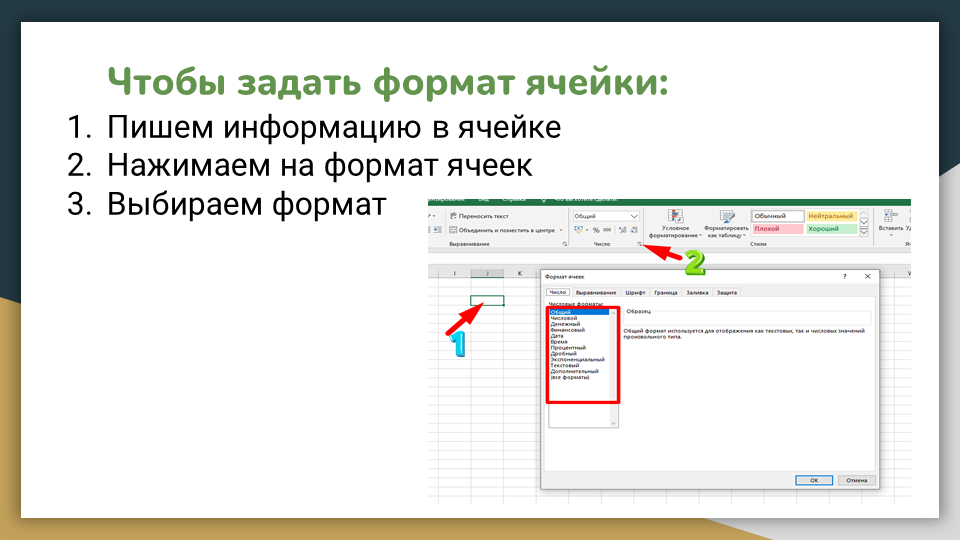Click the decrease decimal icon

pos(634,230)
